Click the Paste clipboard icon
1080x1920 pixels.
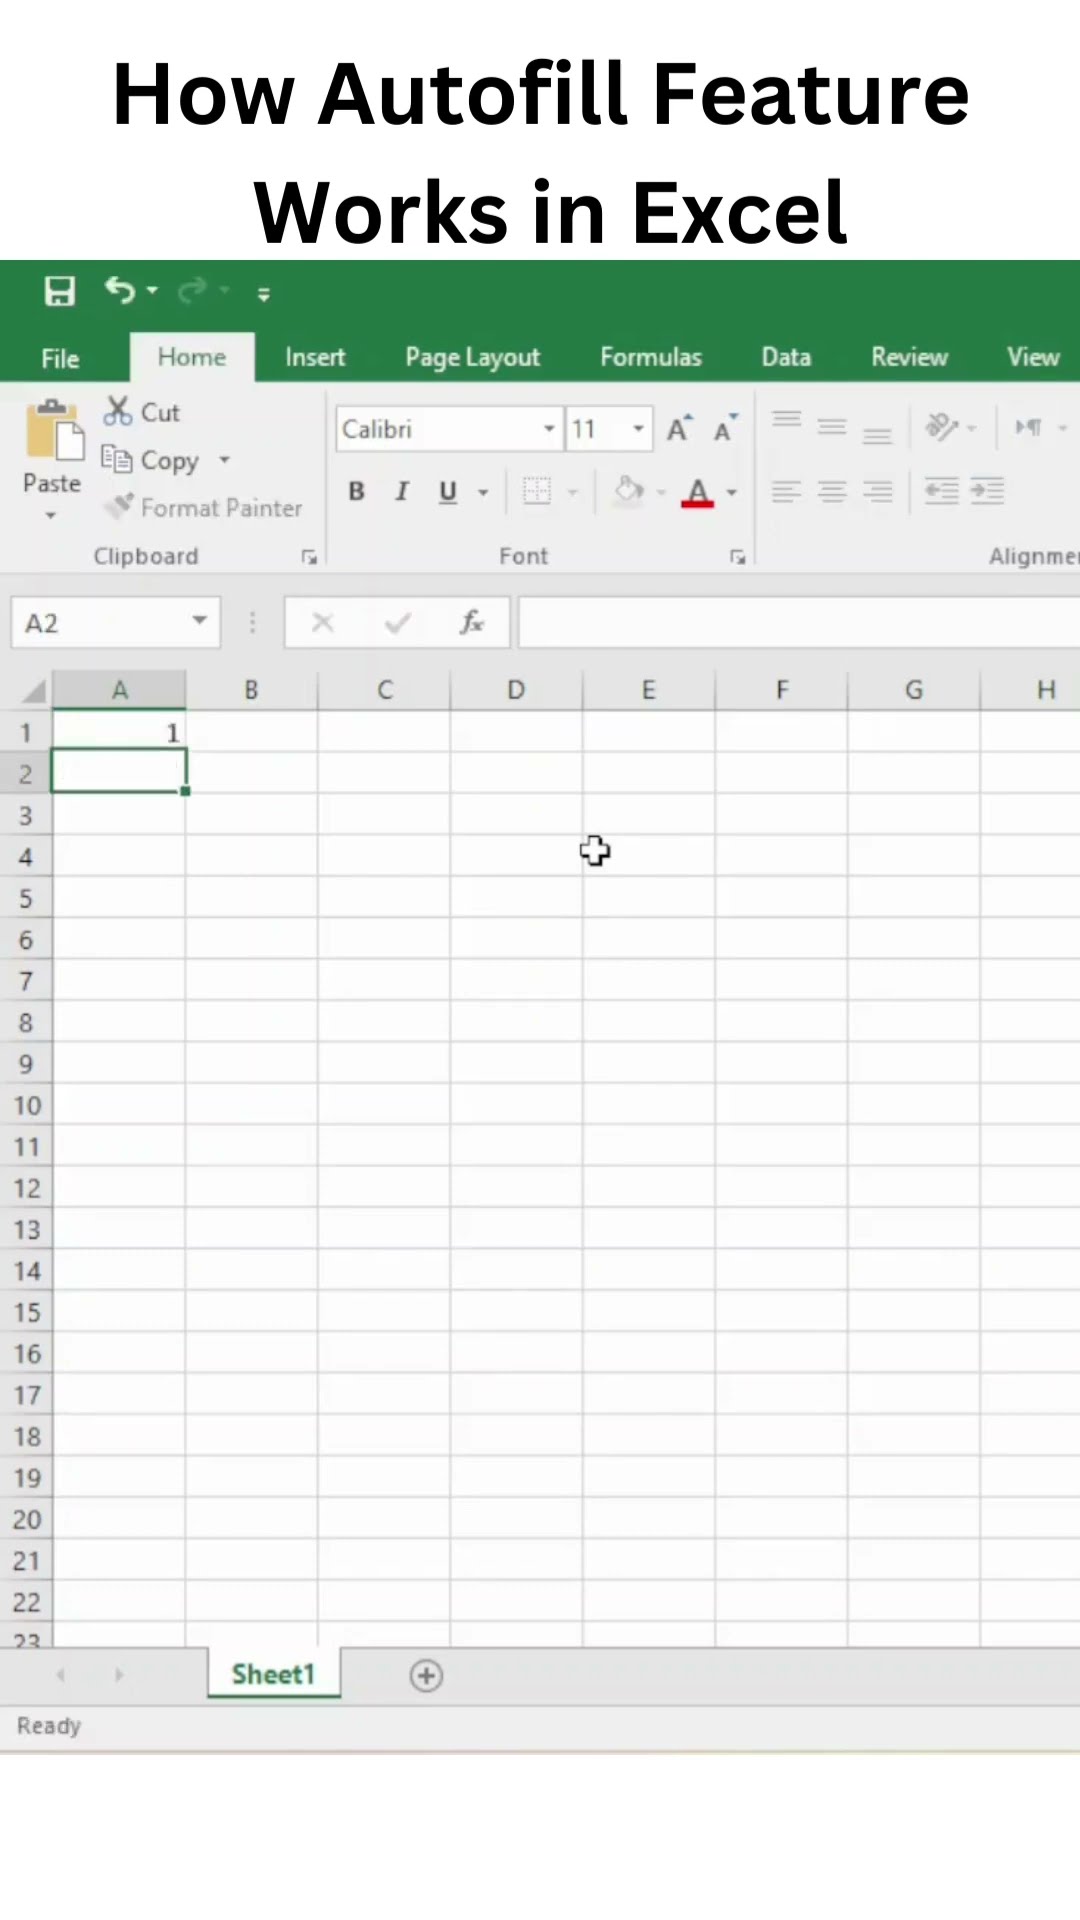pyautogui.click(x=53, y=431)
